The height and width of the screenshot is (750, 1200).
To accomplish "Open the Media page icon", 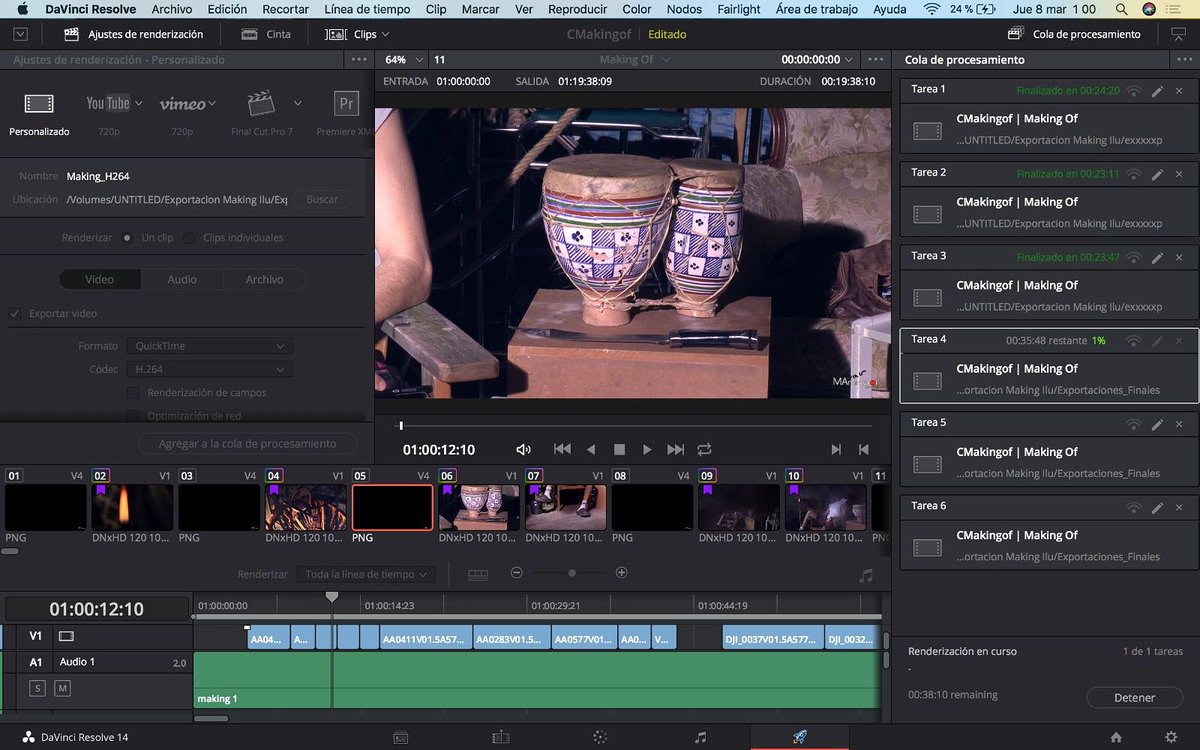I will pos(400,737).
